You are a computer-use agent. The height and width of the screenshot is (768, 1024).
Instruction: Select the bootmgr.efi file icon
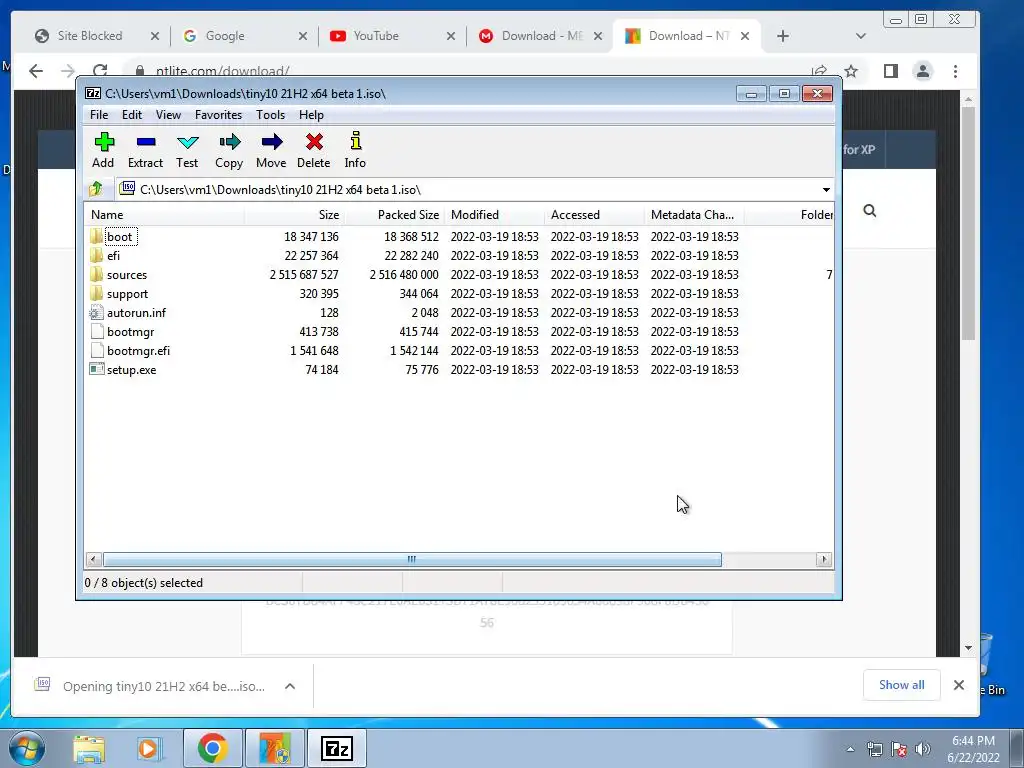coord(97,350)
